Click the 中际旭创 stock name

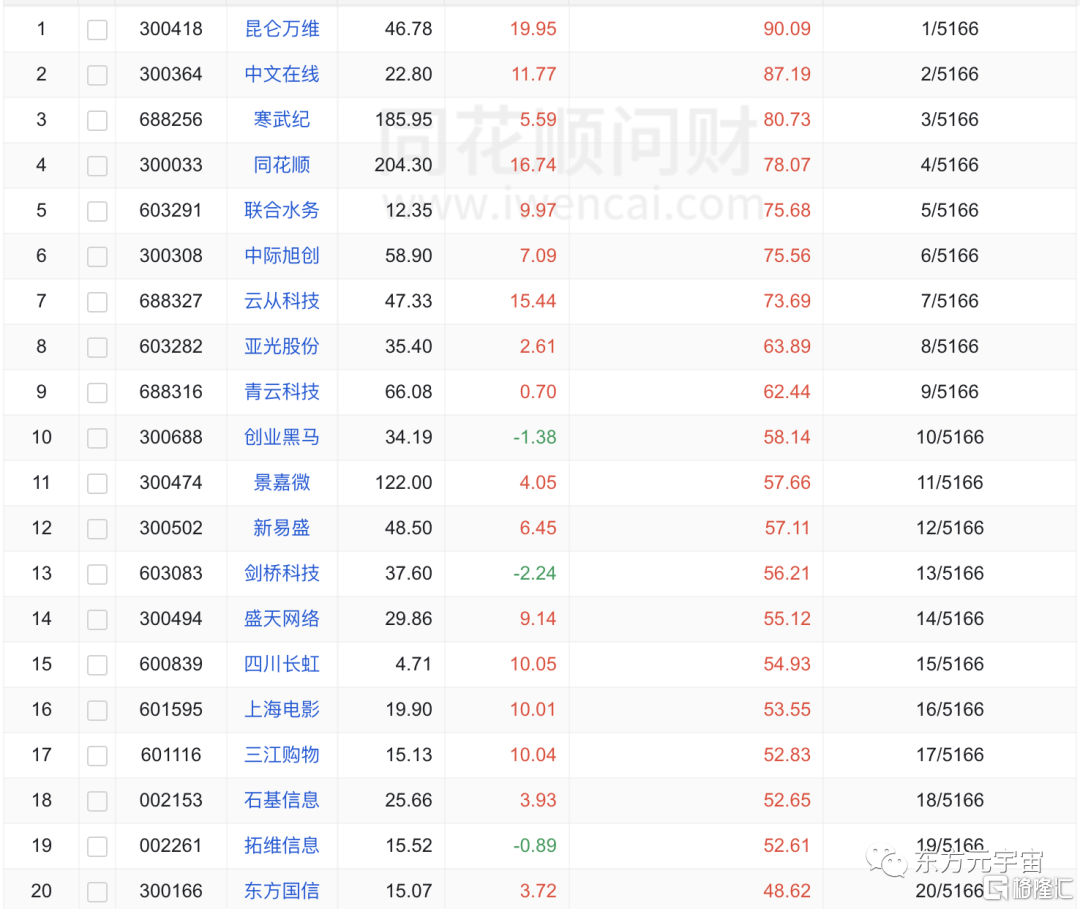point(282,256)
